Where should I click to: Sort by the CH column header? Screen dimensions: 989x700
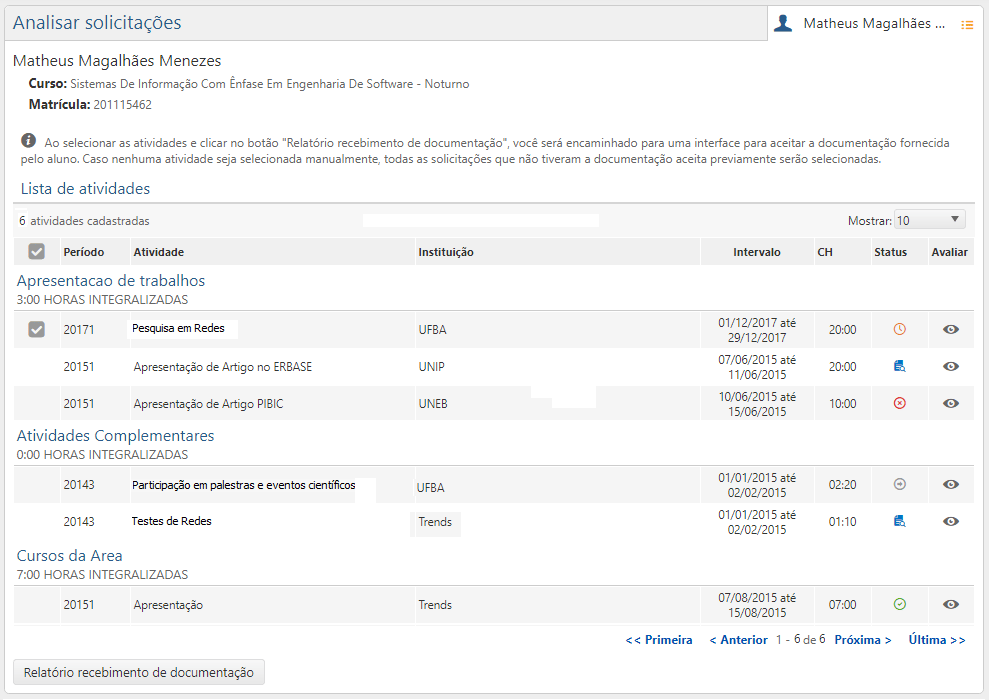point(824,252)
